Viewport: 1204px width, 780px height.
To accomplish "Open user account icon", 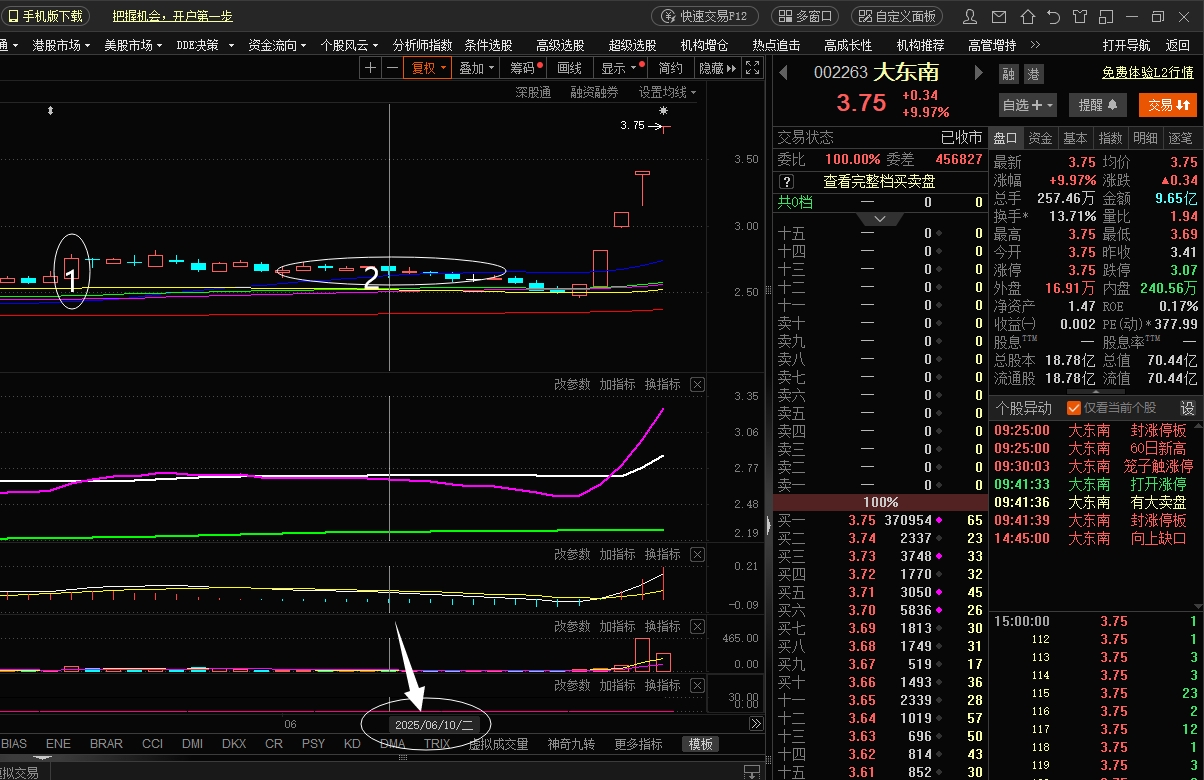I will pos(970,16).
